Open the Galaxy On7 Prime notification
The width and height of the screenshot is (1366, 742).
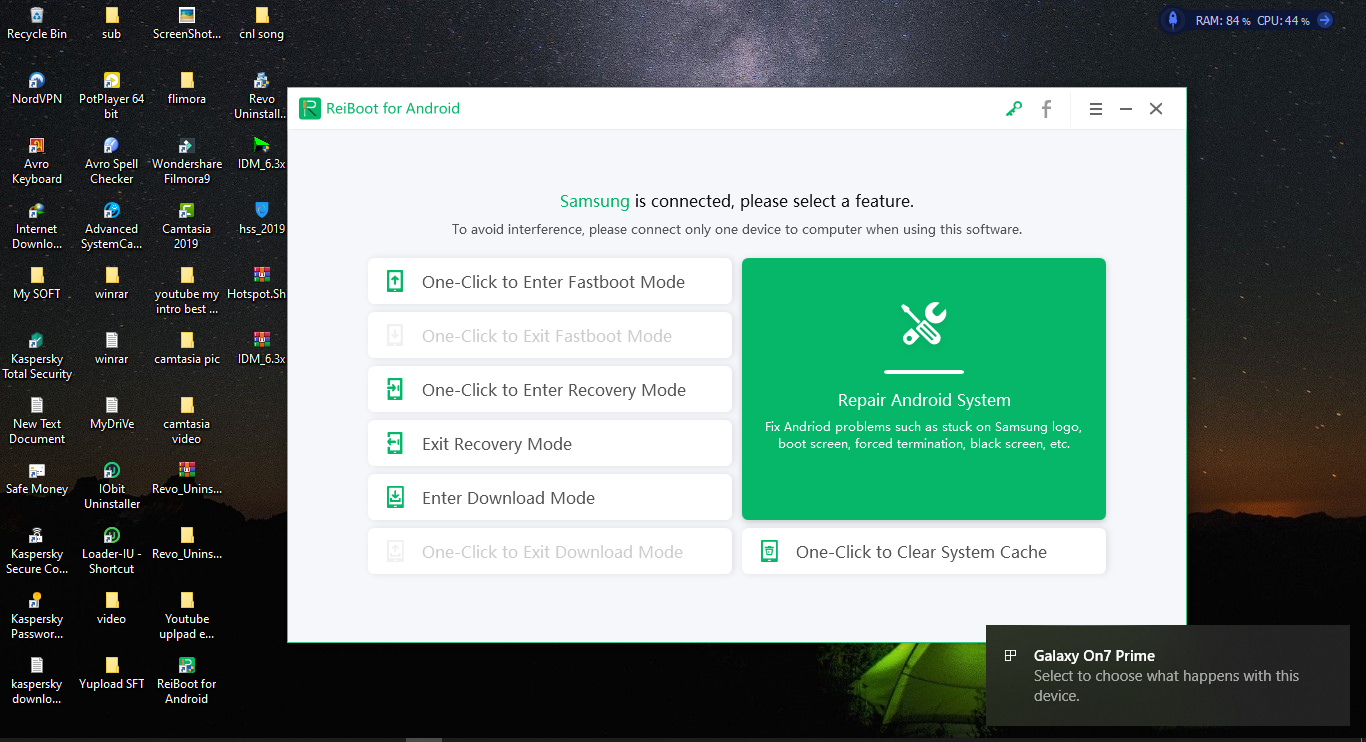[1167, 676]
